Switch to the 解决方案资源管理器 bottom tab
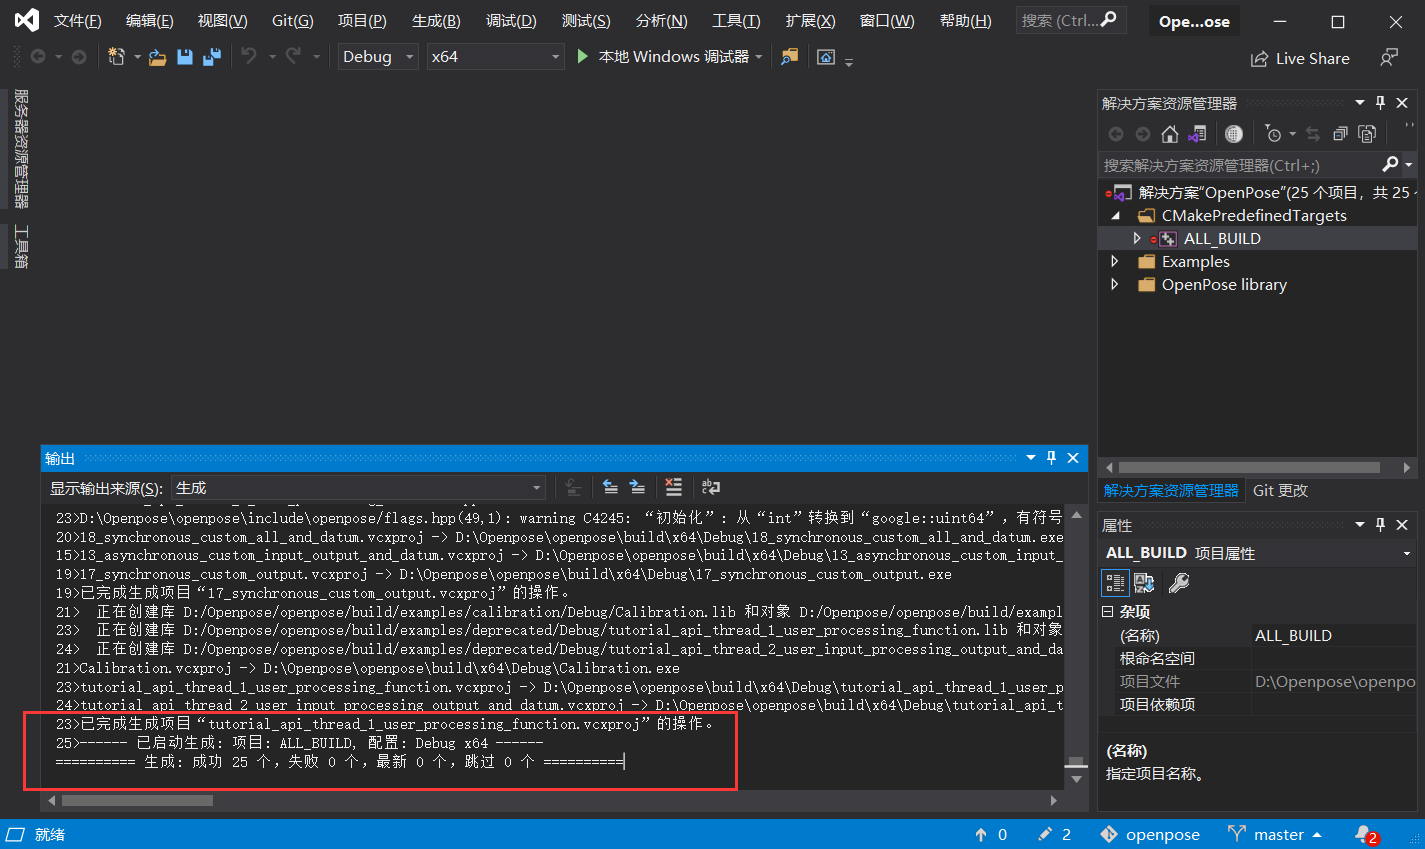1425x849 pixels. point(1171,490)
